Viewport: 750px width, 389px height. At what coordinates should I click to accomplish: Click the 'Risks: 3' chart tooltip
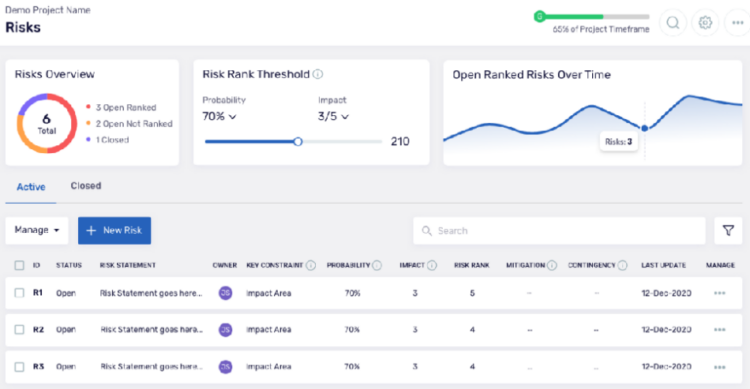pyautogui.click(x=618, y=142)
